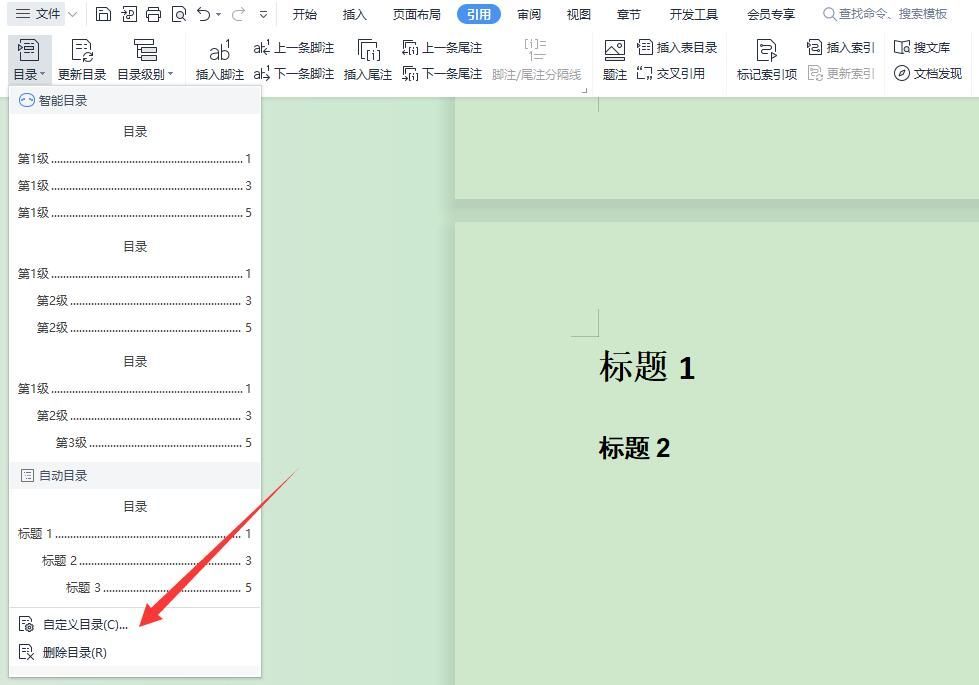Click the Save icon in quick toolbar
Image resolution: width=979 pixels, height=685 pixels.
103,14
